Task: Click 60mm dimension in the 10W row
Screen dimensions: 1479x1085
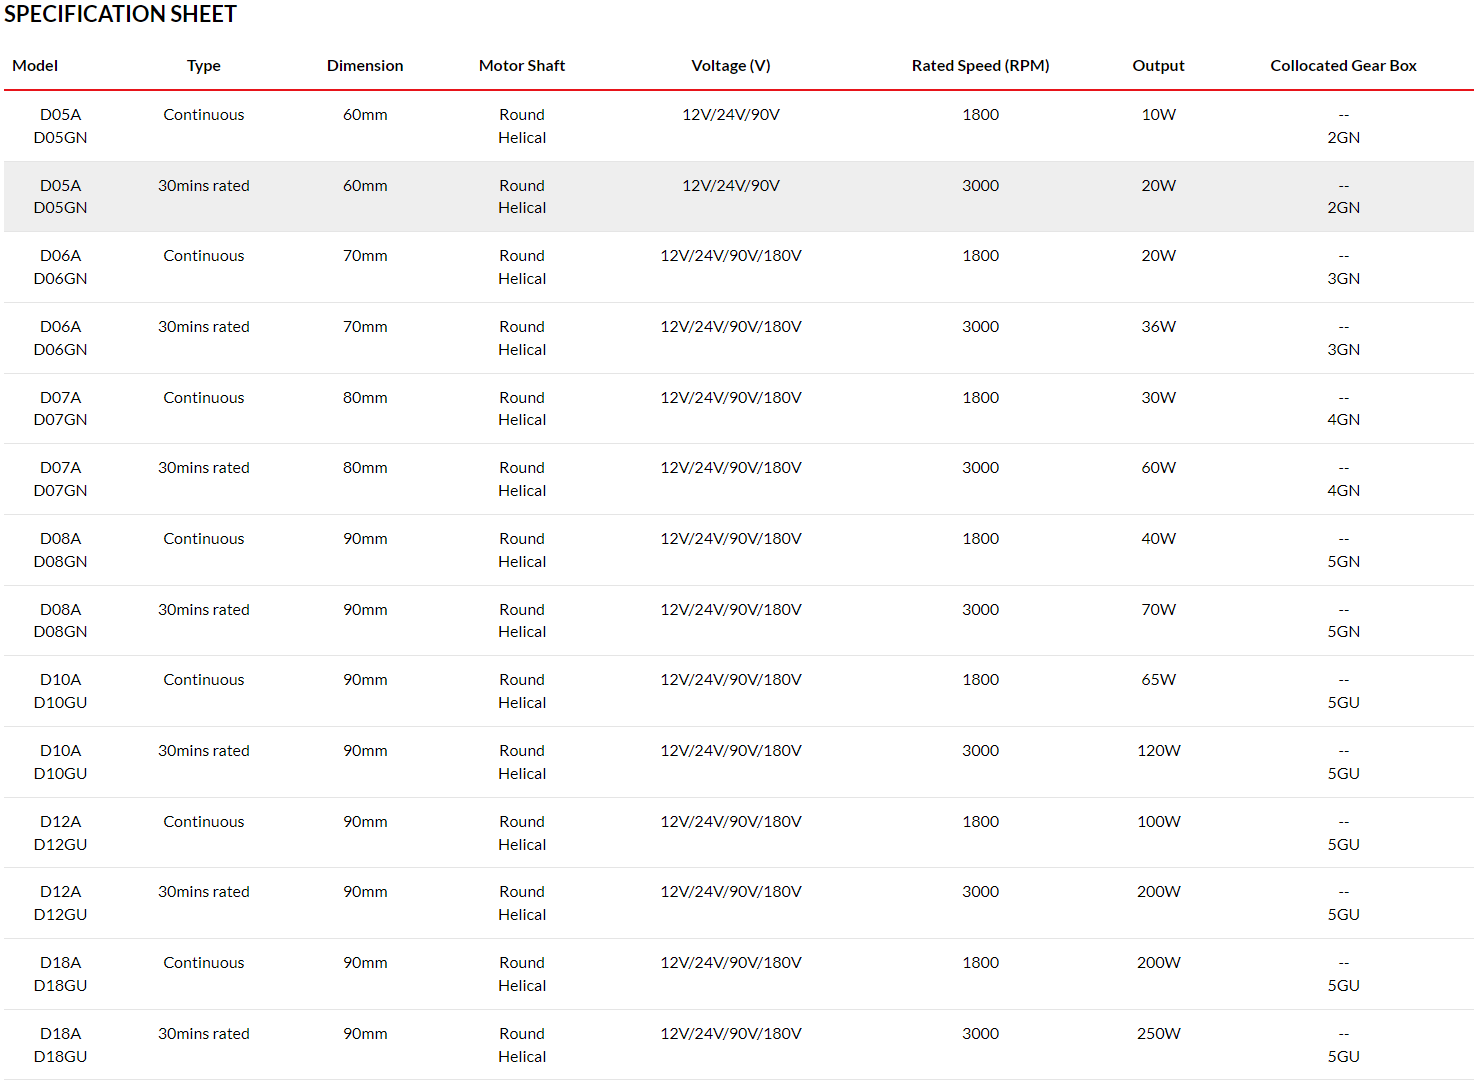Action: [x=365, y=114]
